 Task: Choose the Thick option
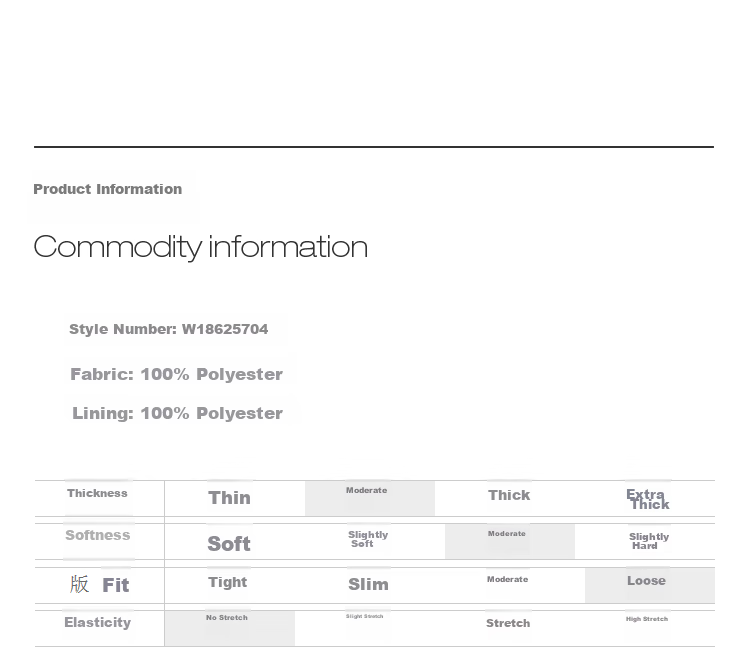point(509,495)
